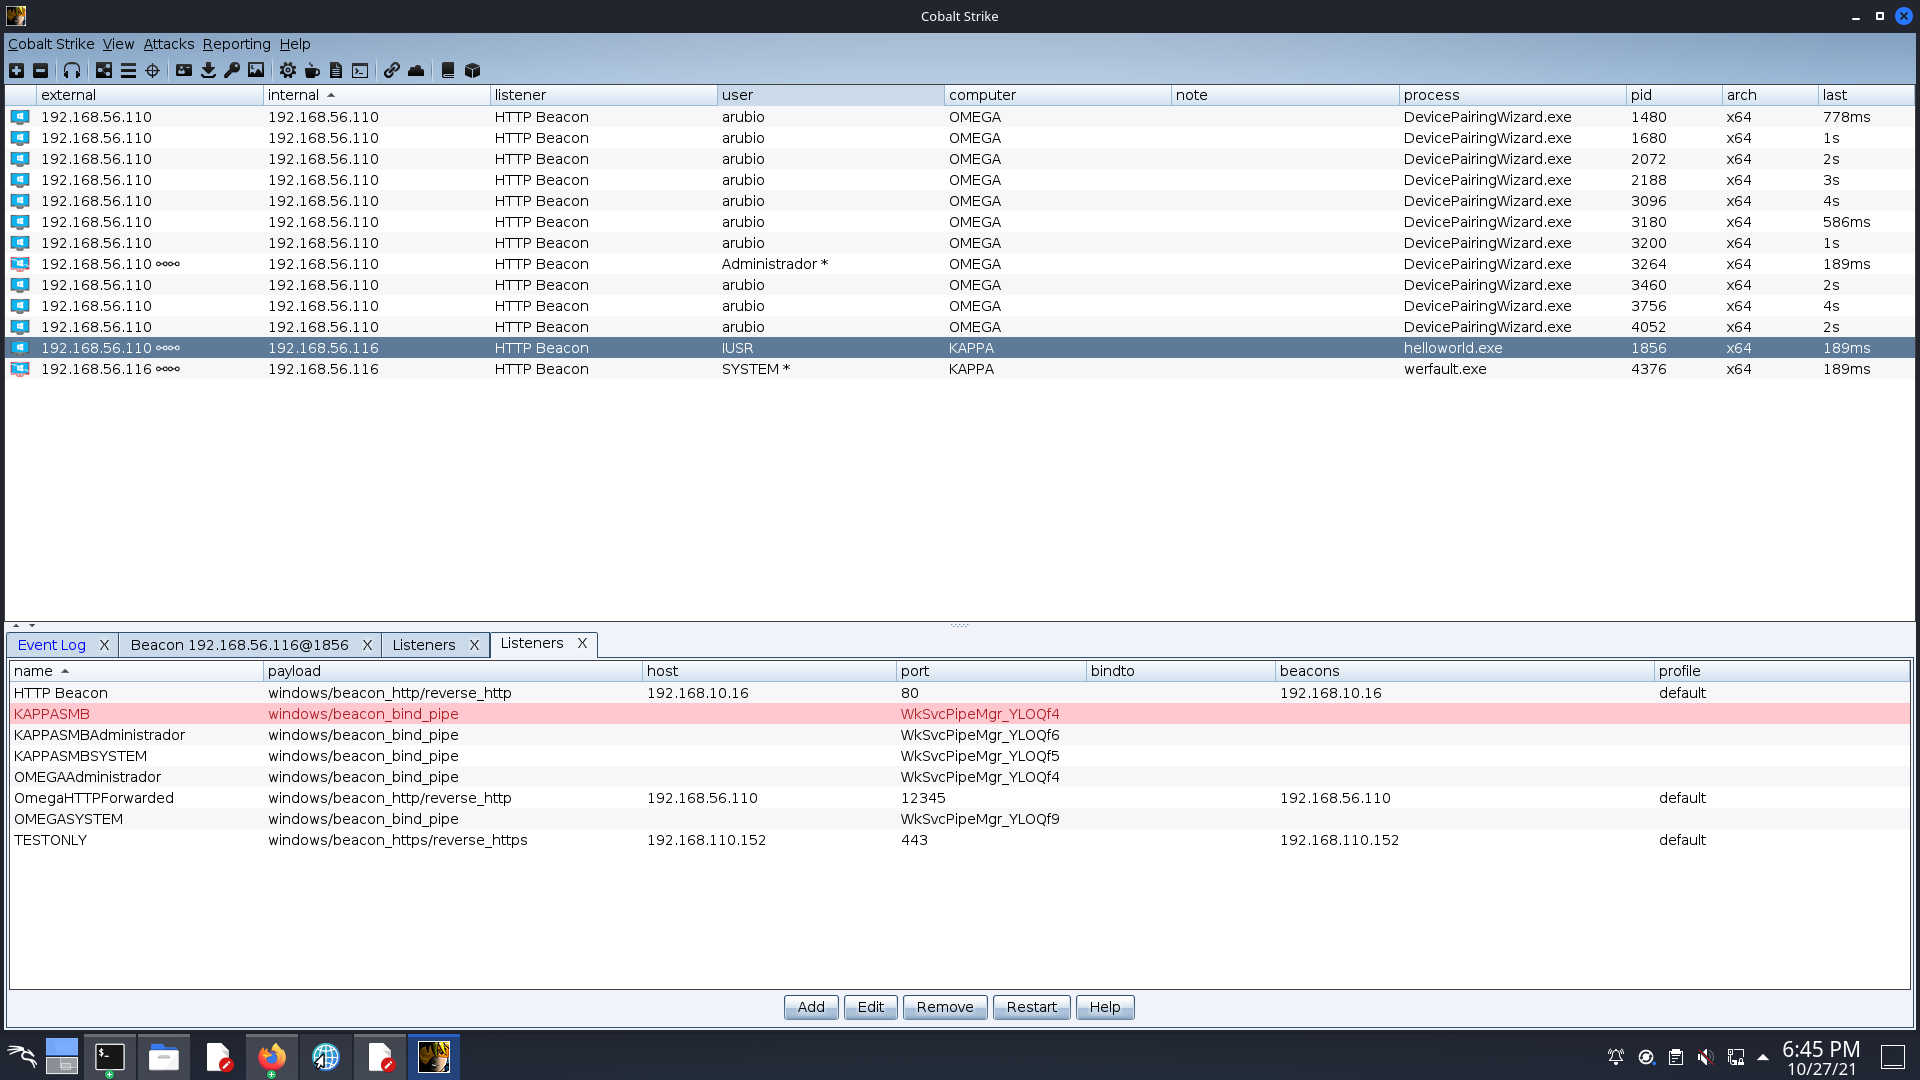Select session with pid 4052
The width and height of the screenshot is (1920, 1080).
click(x=960, y=327)
